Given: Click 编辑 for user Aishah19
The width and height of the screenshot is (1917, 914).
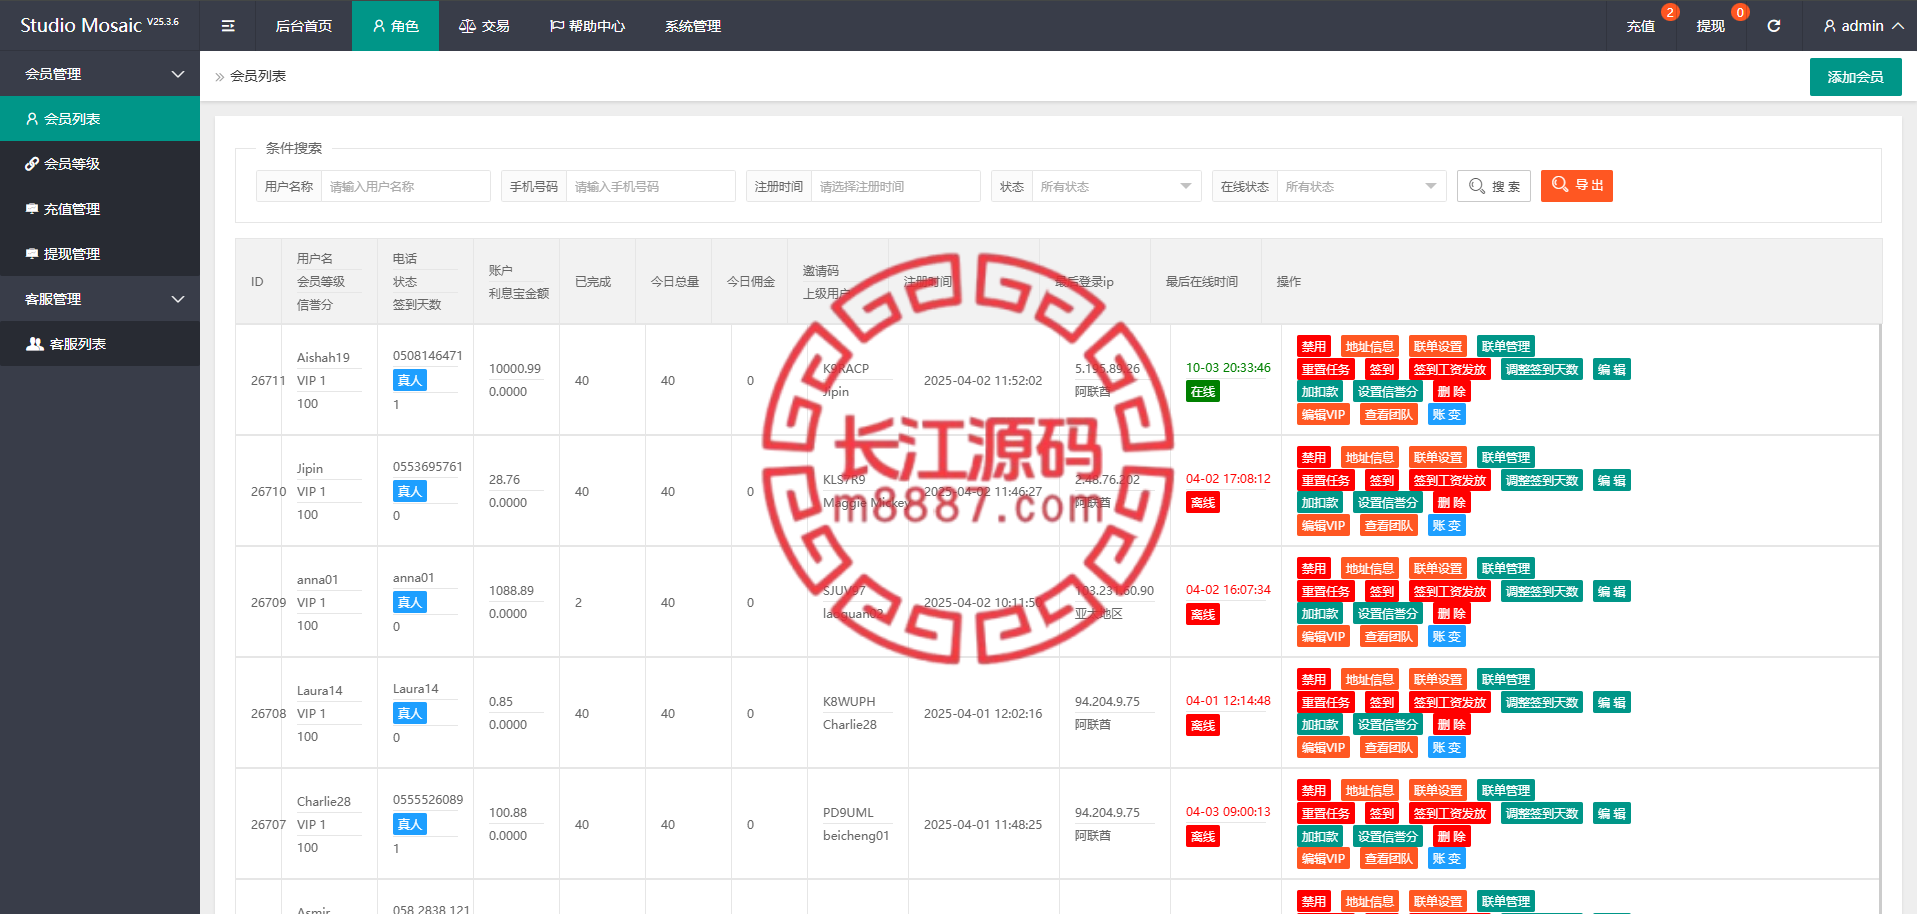Looking at the screenshot, I should pyautogui.click(x=1611, y=370).
